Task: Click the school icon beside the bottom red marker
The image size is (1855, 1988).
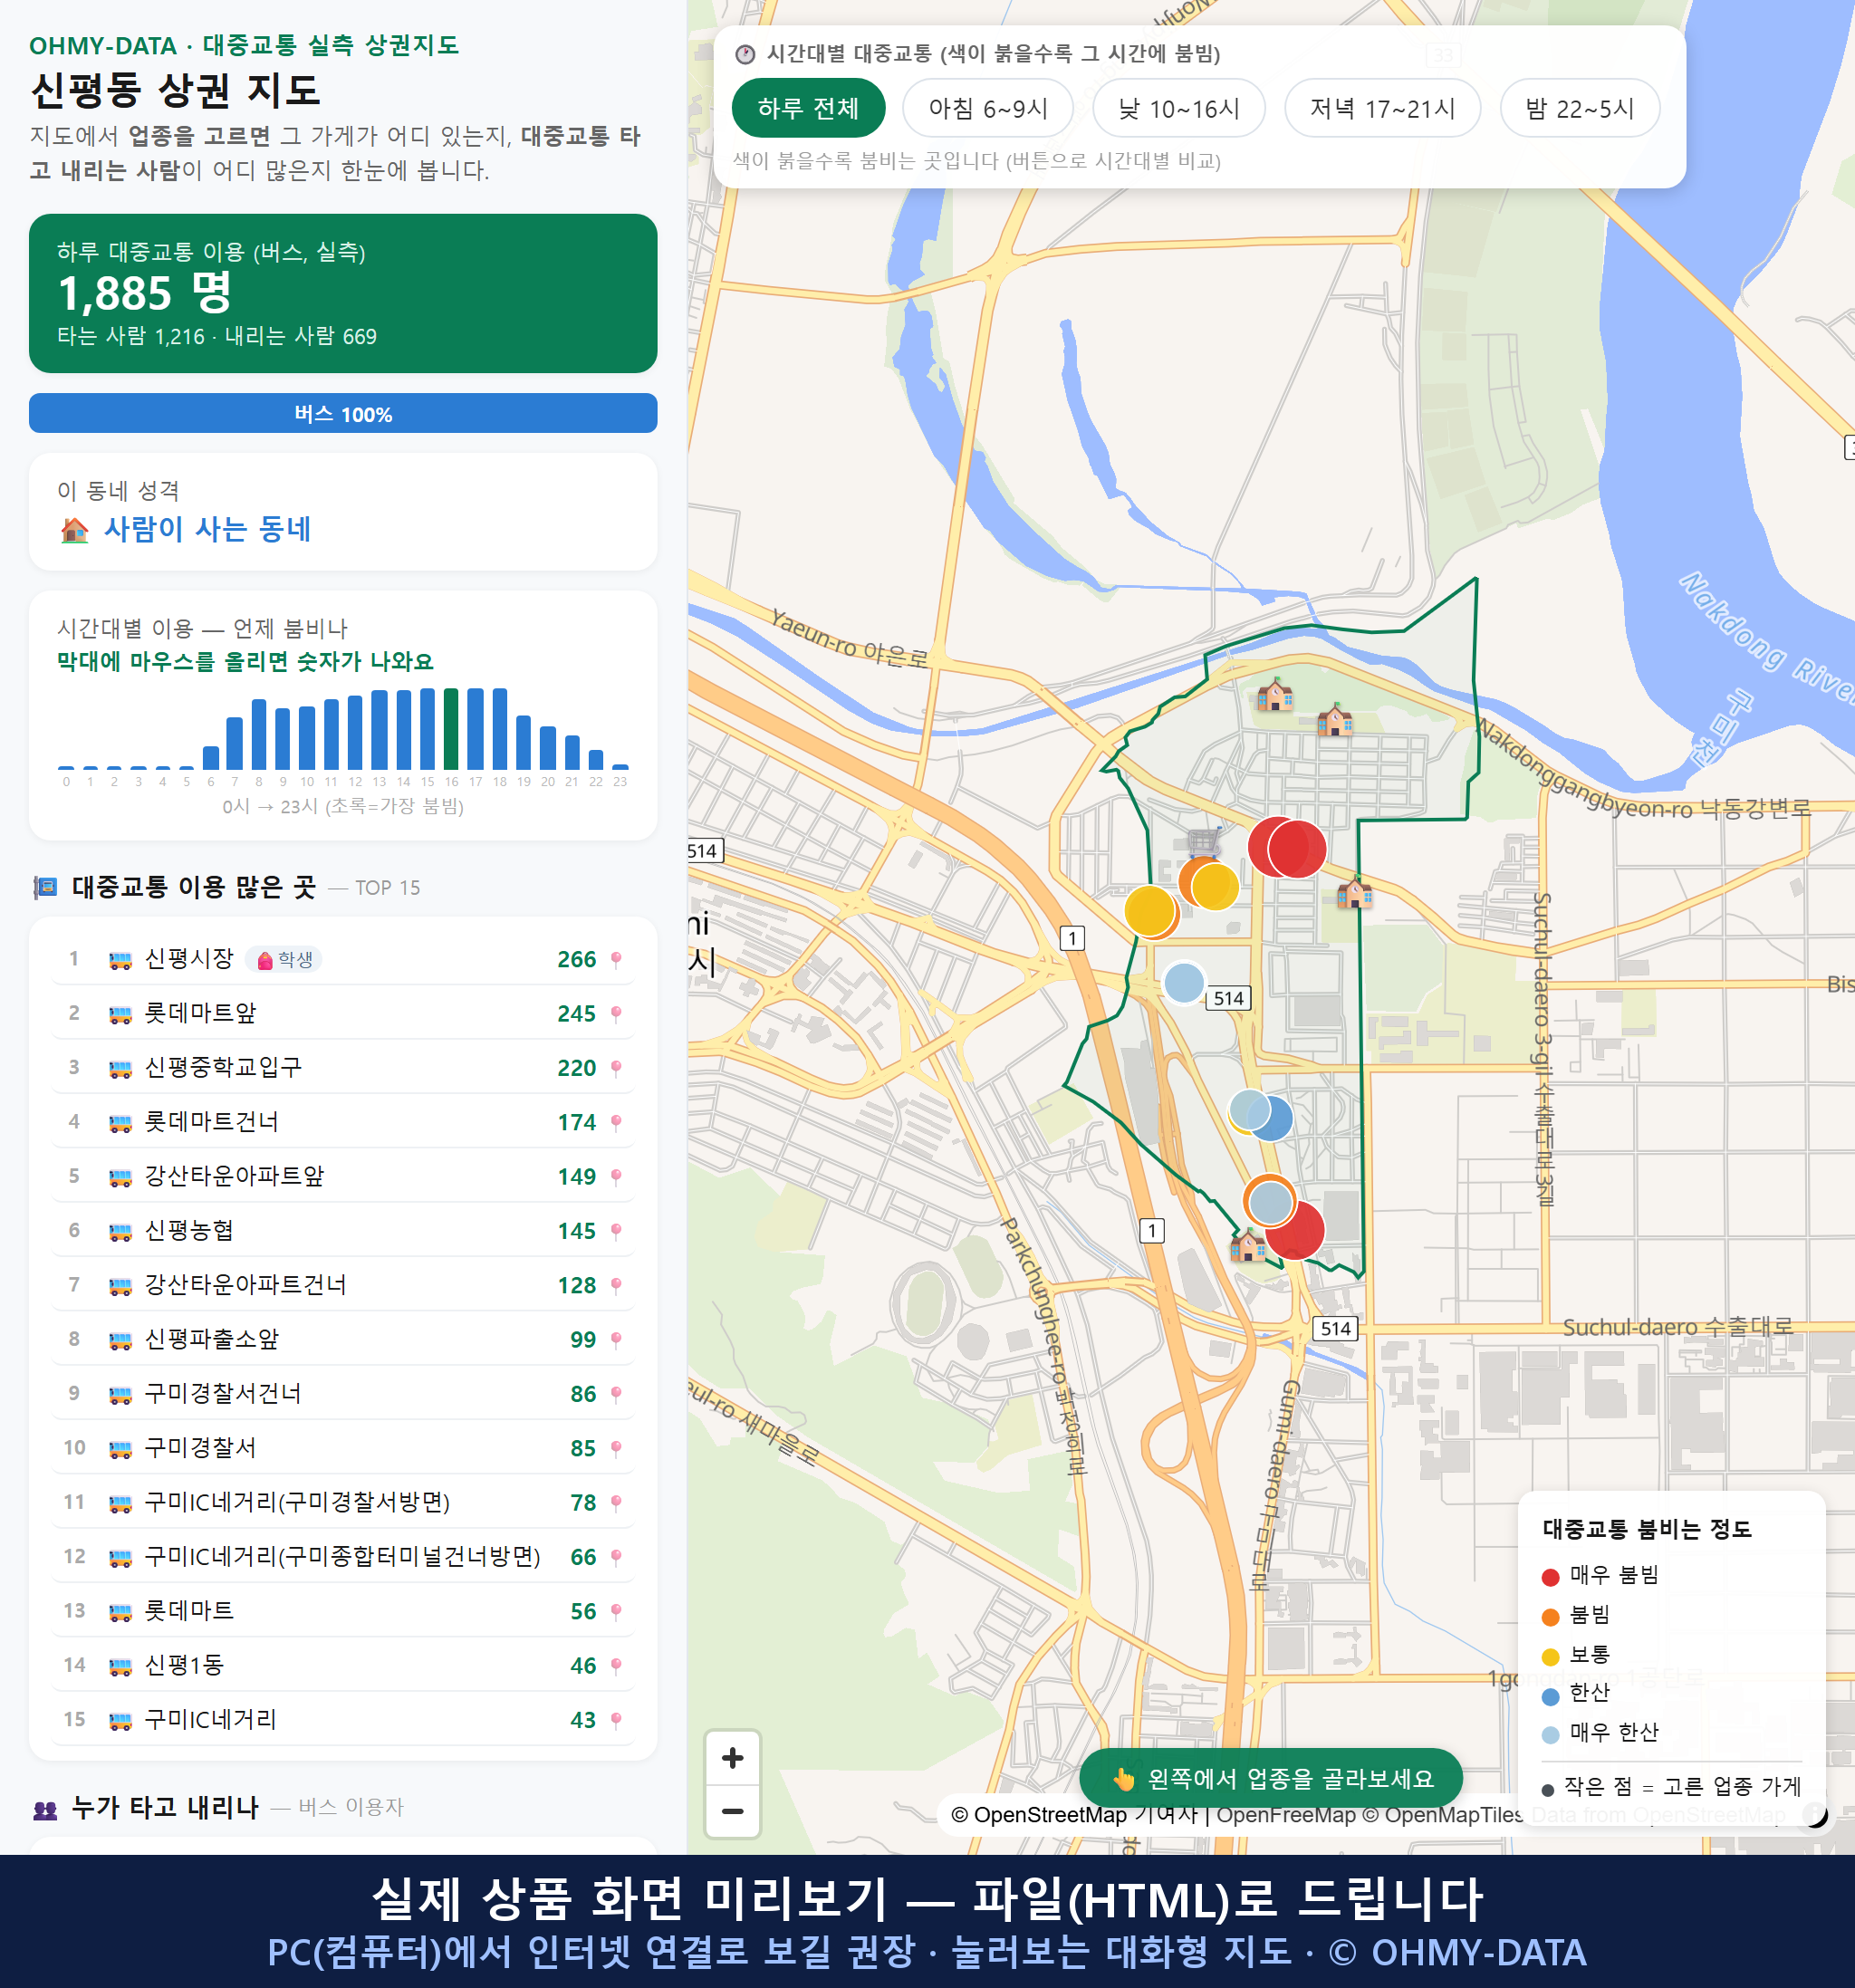Action: pyautogui.click(x=1247, y=1245)
